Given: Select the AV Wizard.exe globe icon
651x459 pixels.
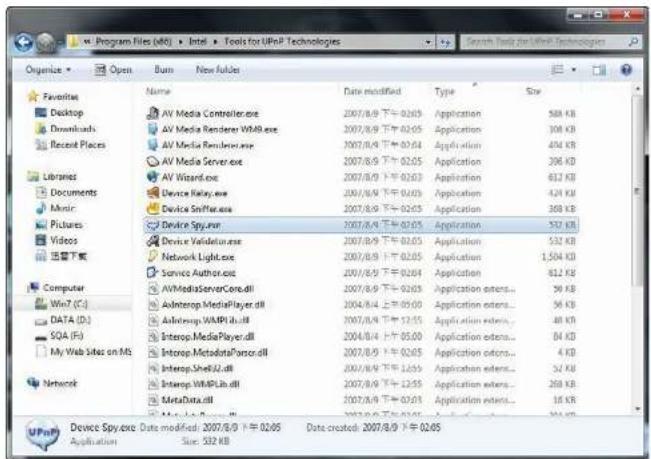Looking at the screenshot, I should (x=153, y=177).
